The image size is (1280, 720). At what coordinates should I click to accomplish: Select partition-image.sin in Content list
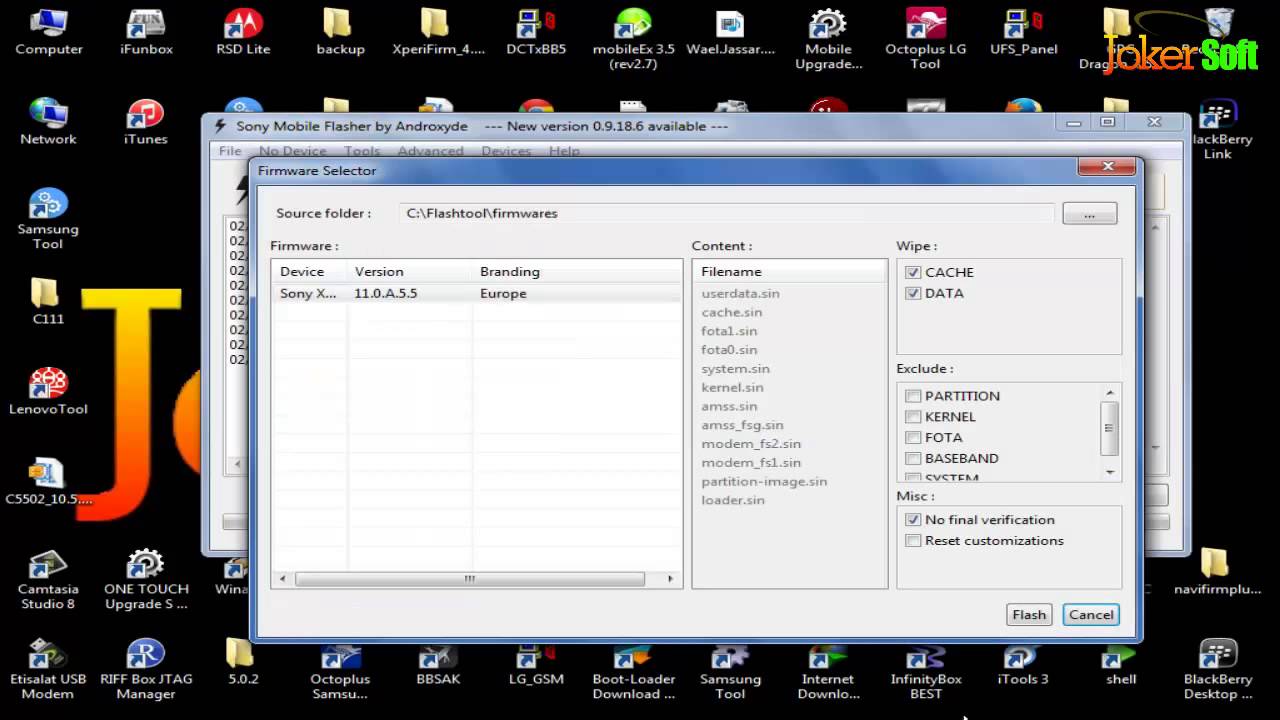click(x=764, y=482)
